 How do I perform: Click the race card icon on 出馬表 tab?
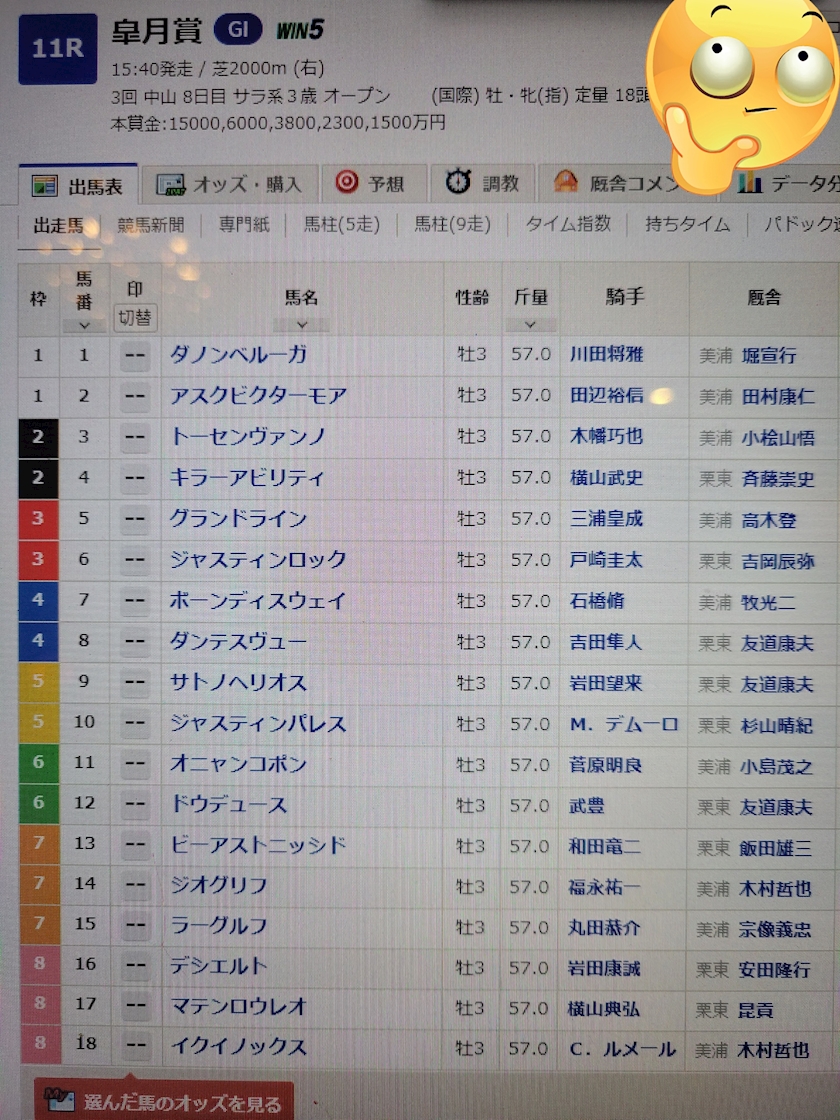point(43,185)
